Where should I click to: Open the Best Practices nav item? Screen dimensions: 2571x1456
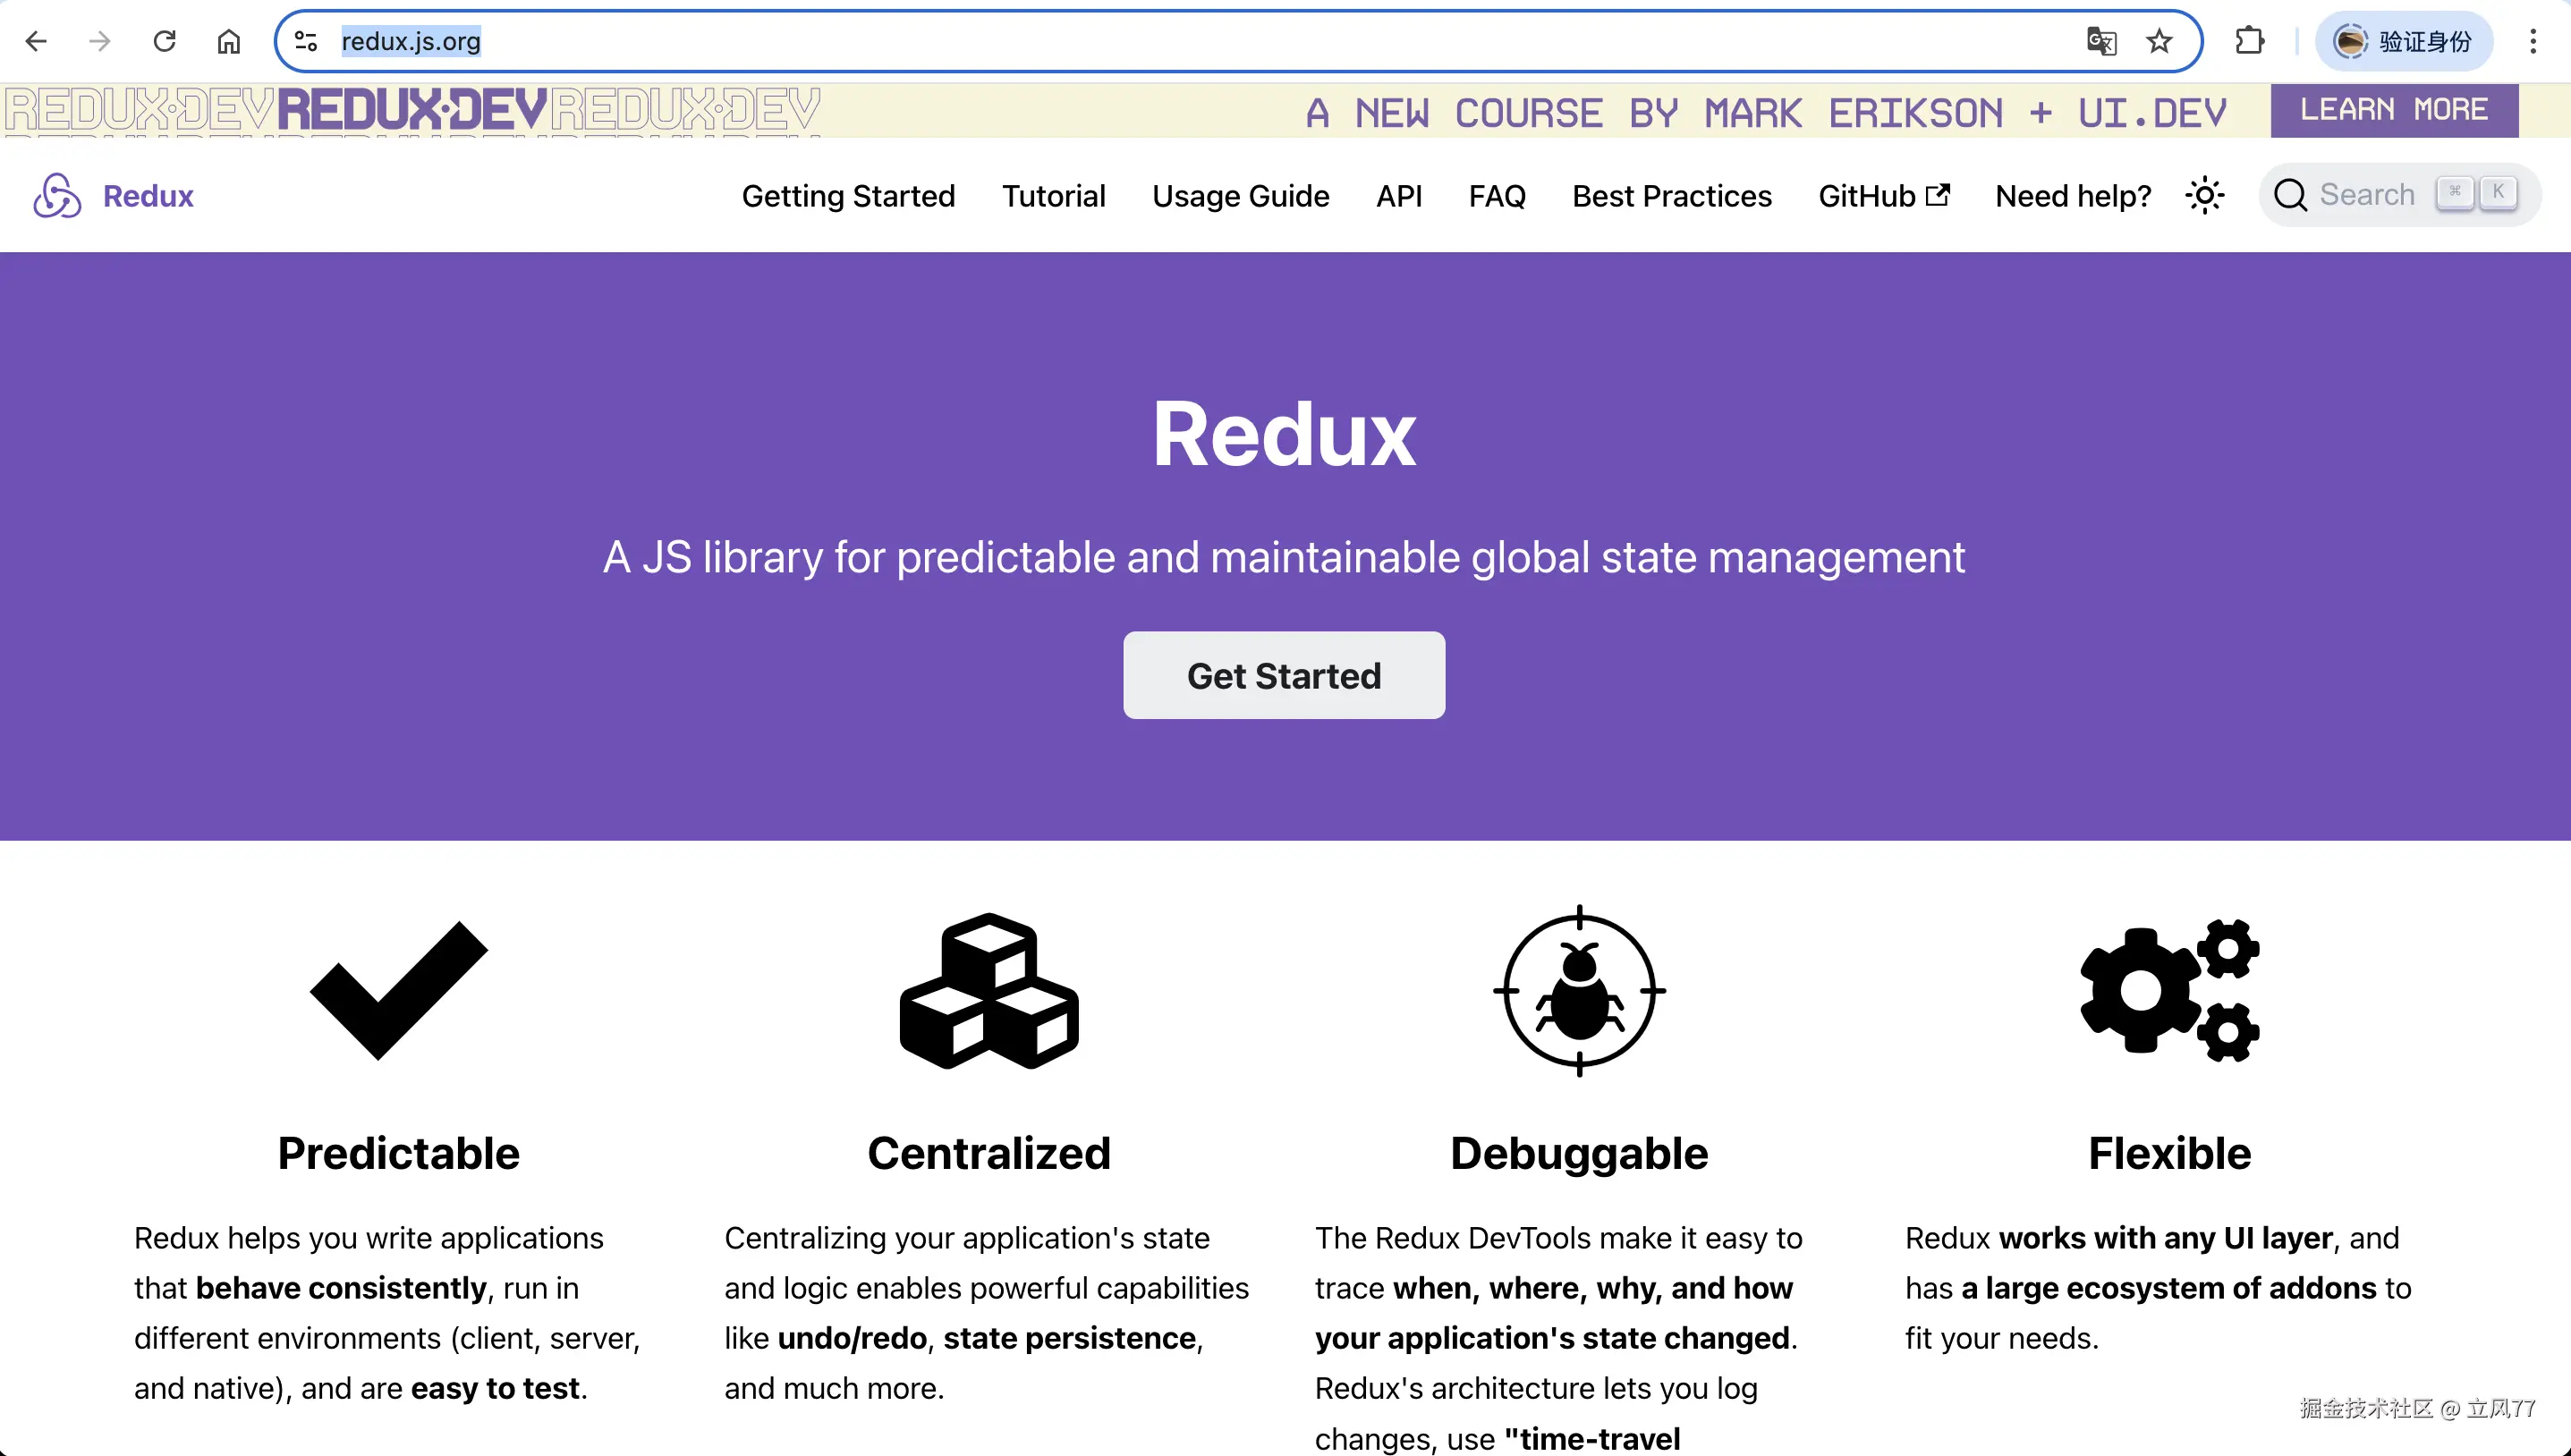point(1672,196)
